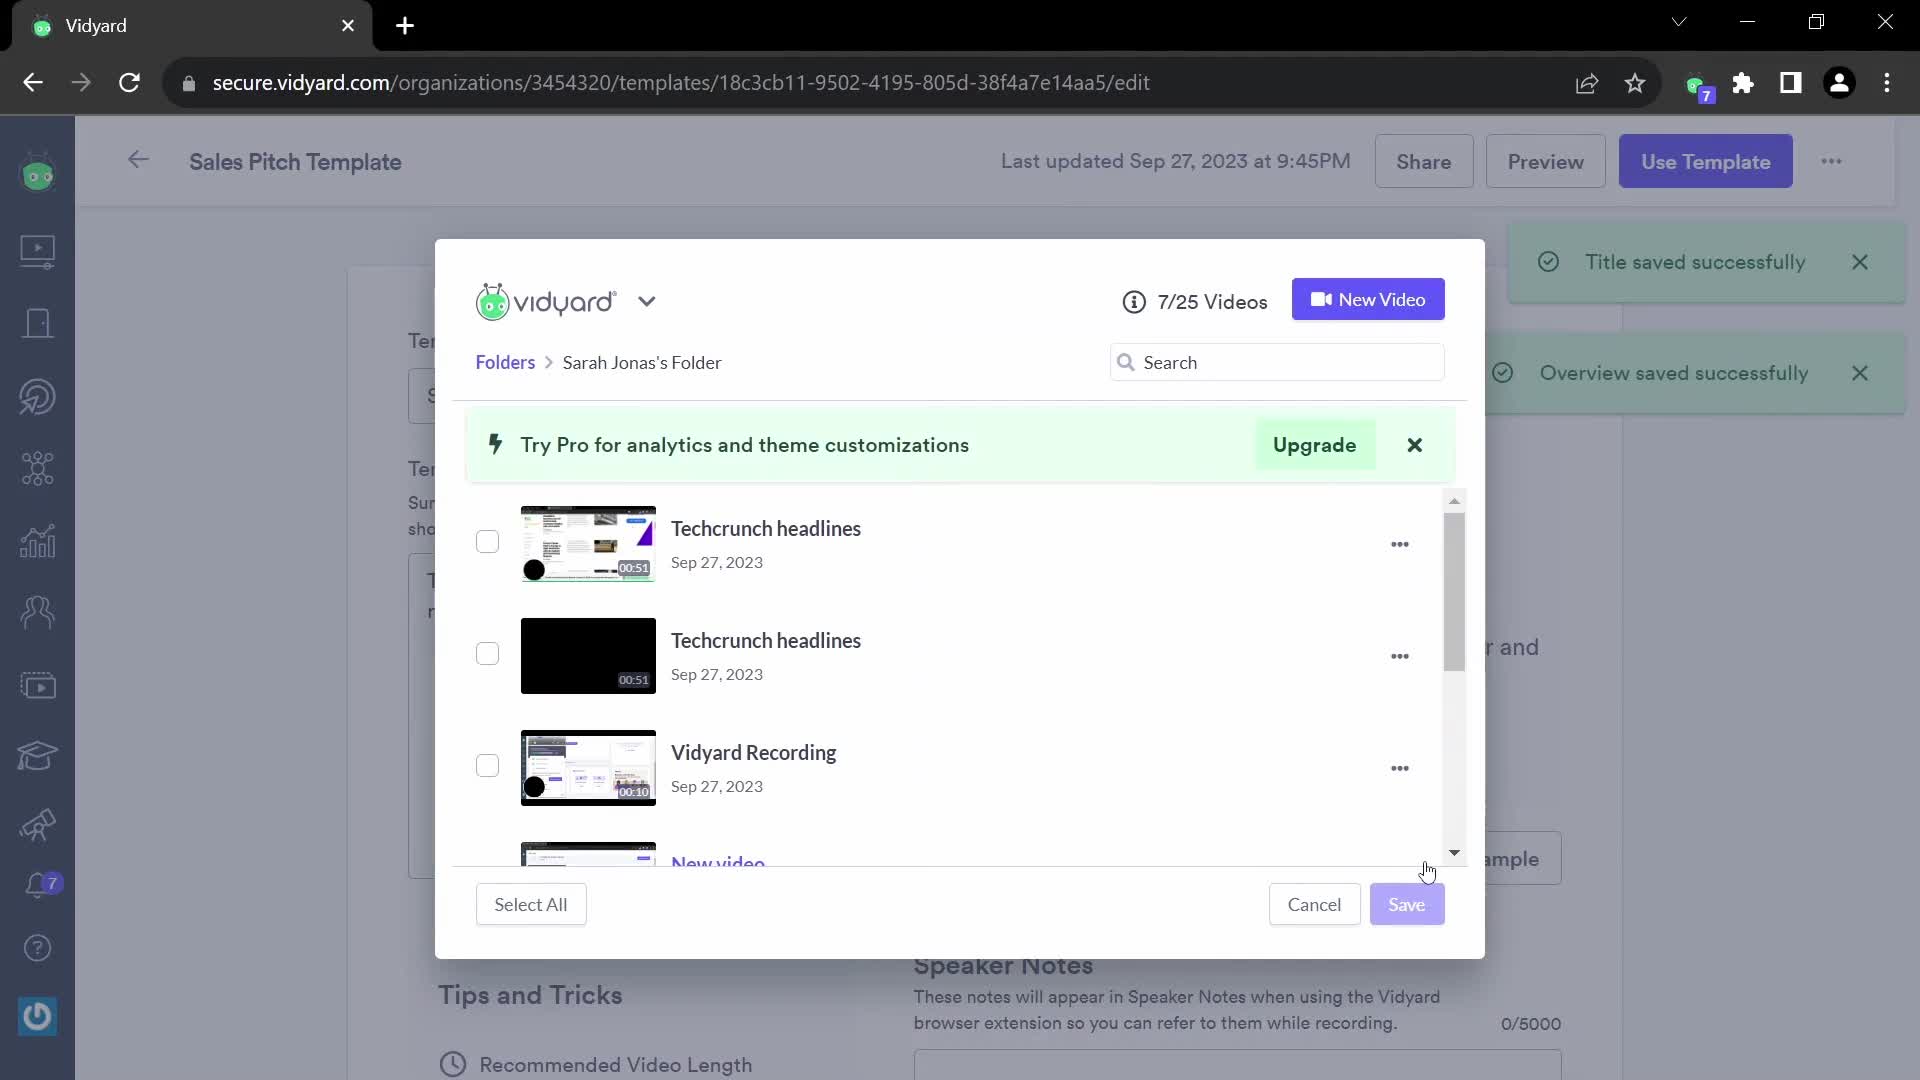Open the playlists player icon in the sidebar
This screenshot has width=1920, height=1080.
[37, 686]
